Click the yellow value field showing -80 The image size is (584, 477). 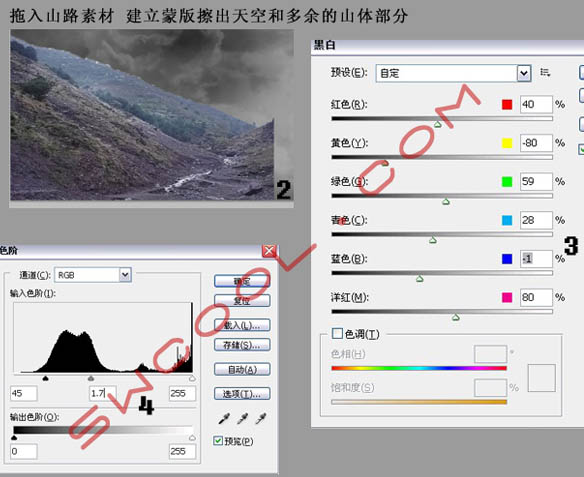click(x=536, y=143)
